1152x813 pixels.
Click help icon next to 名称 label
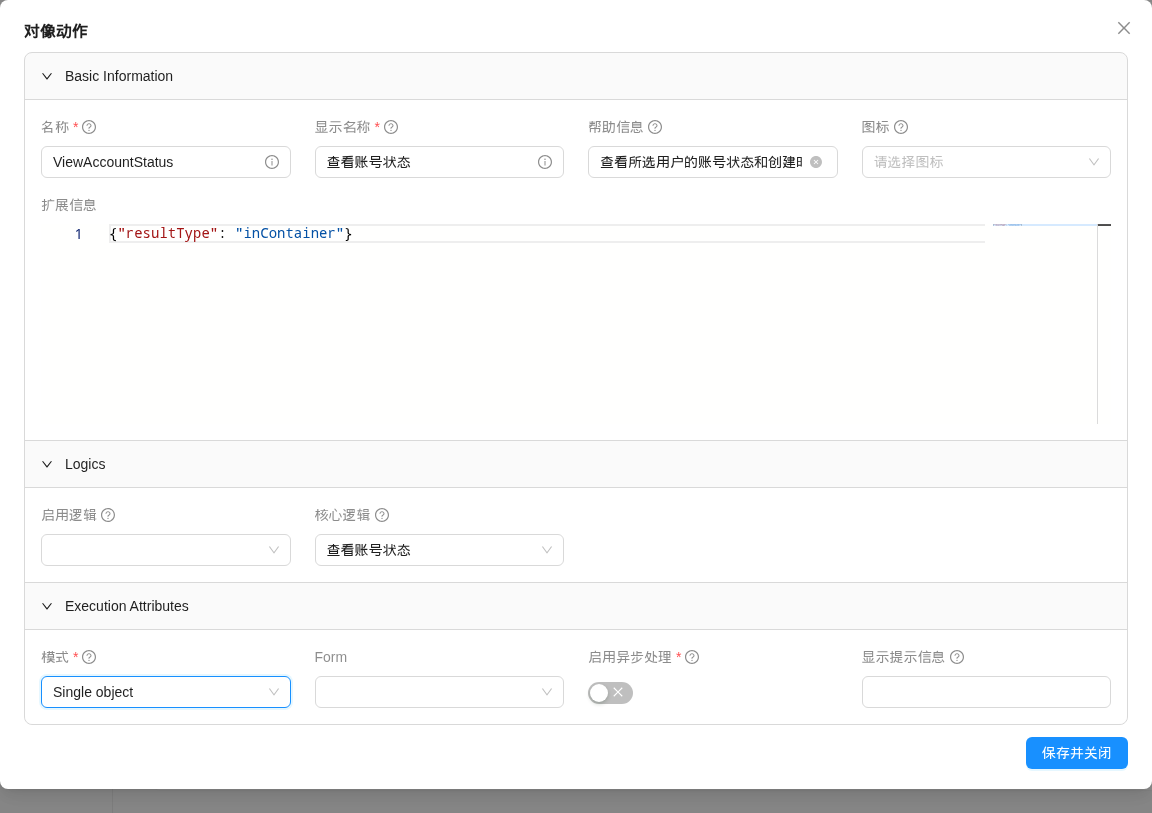[89, 127]
